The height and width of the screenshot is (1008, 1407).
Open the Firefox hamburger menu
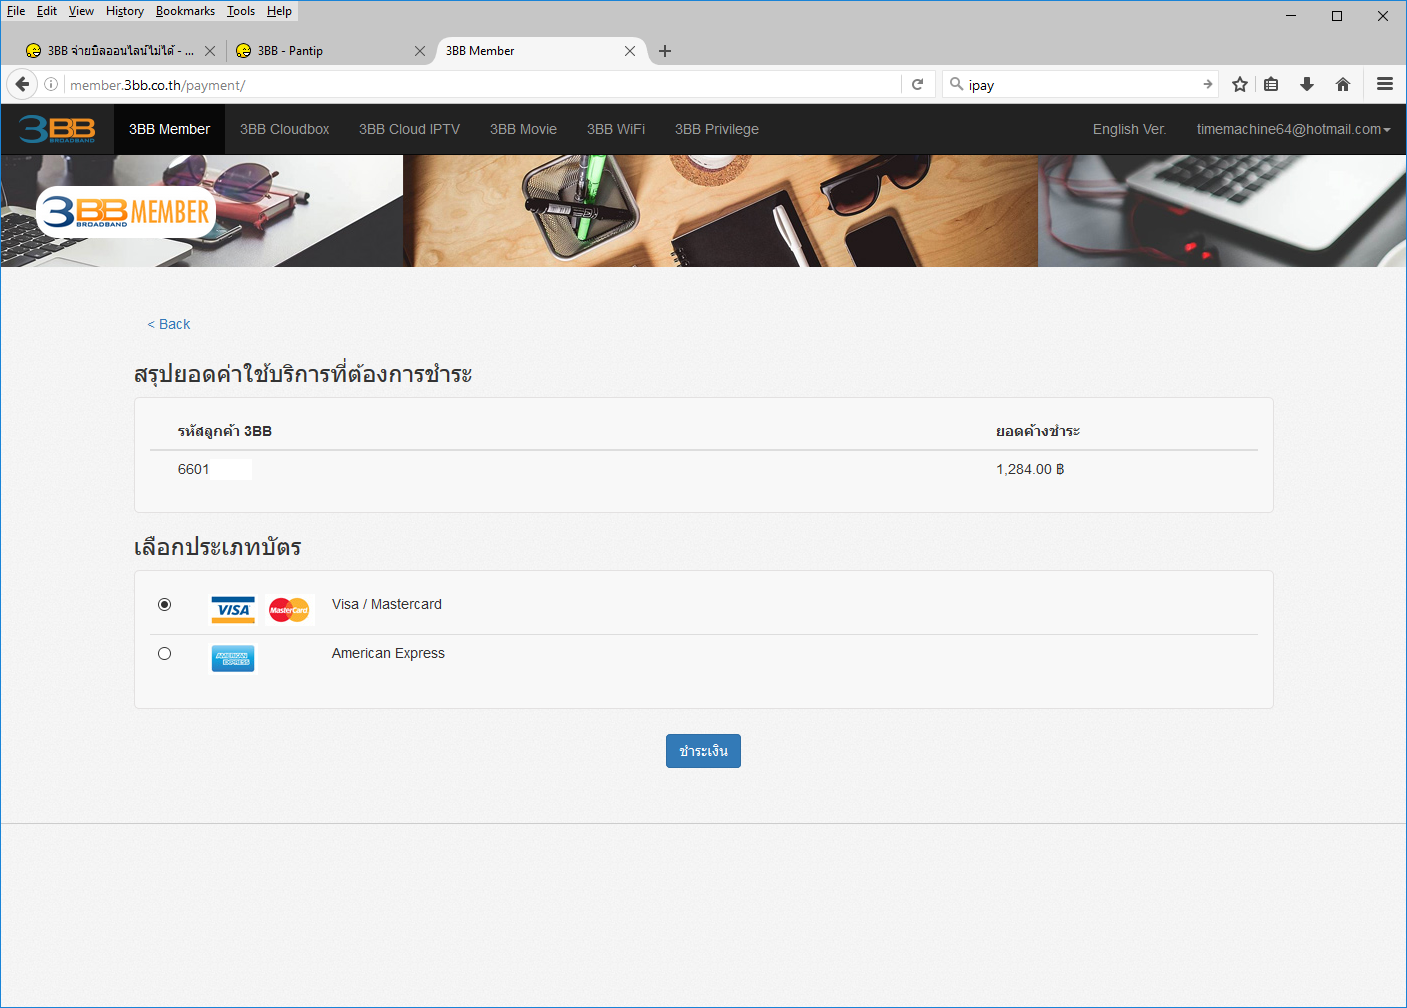tap(1385, 85)
